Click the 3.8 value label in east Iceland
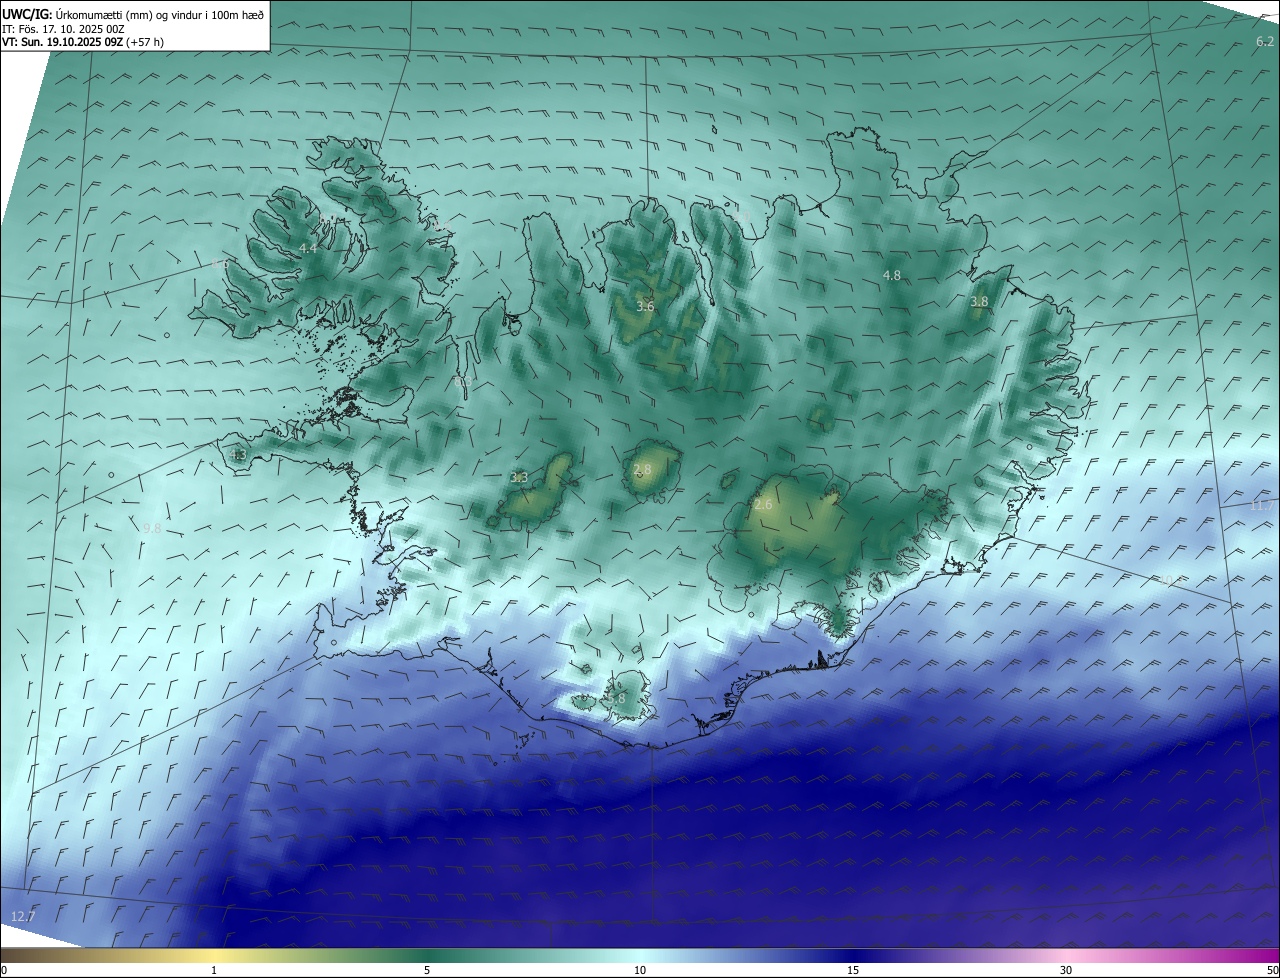The width and height of the screenshot is (1280, 978). (979, 301)
